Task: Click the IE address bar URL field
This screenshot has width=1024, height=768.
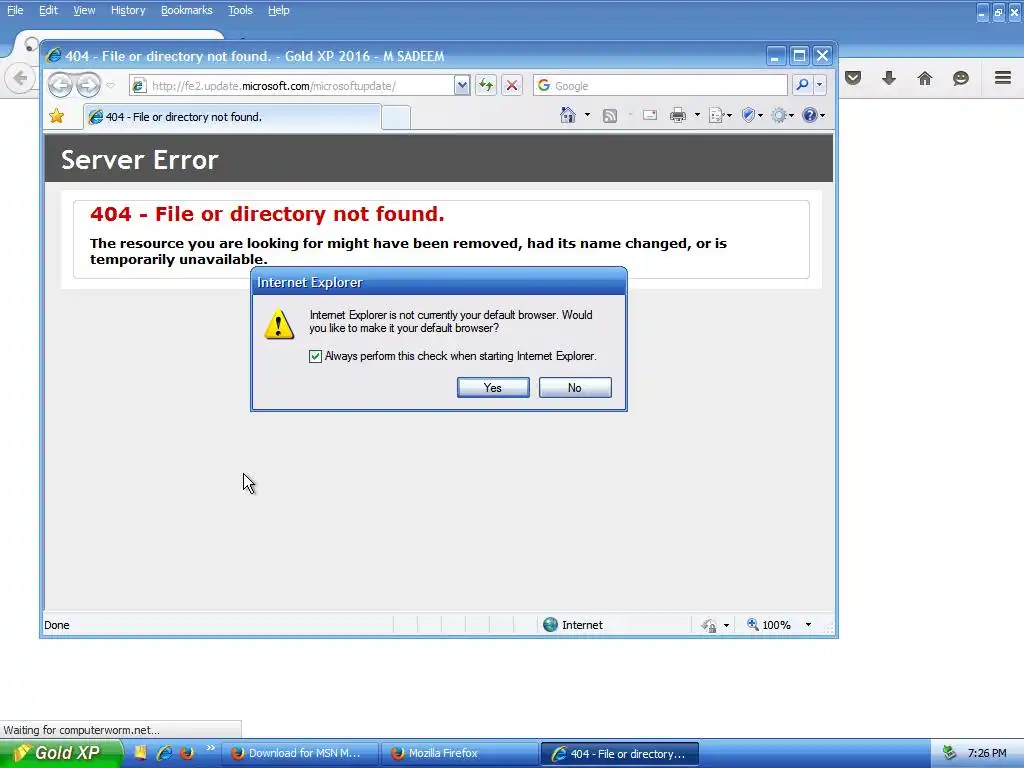Action: pos(292,86)
